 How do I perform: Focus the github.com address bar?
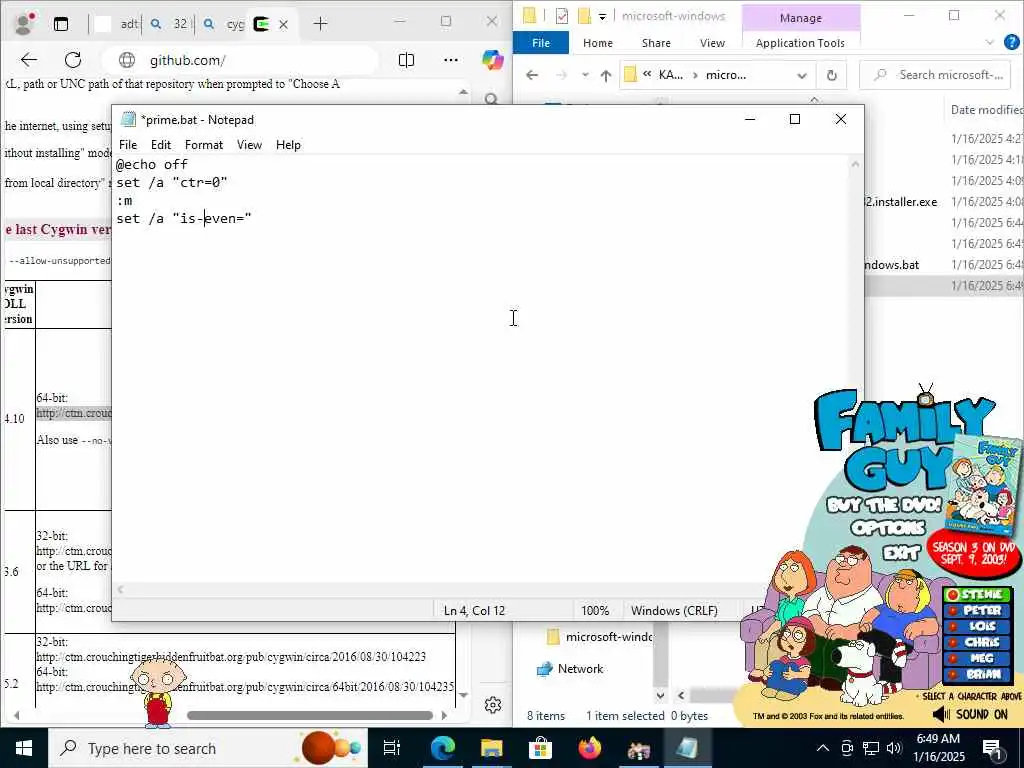click(x=240, y=60)
